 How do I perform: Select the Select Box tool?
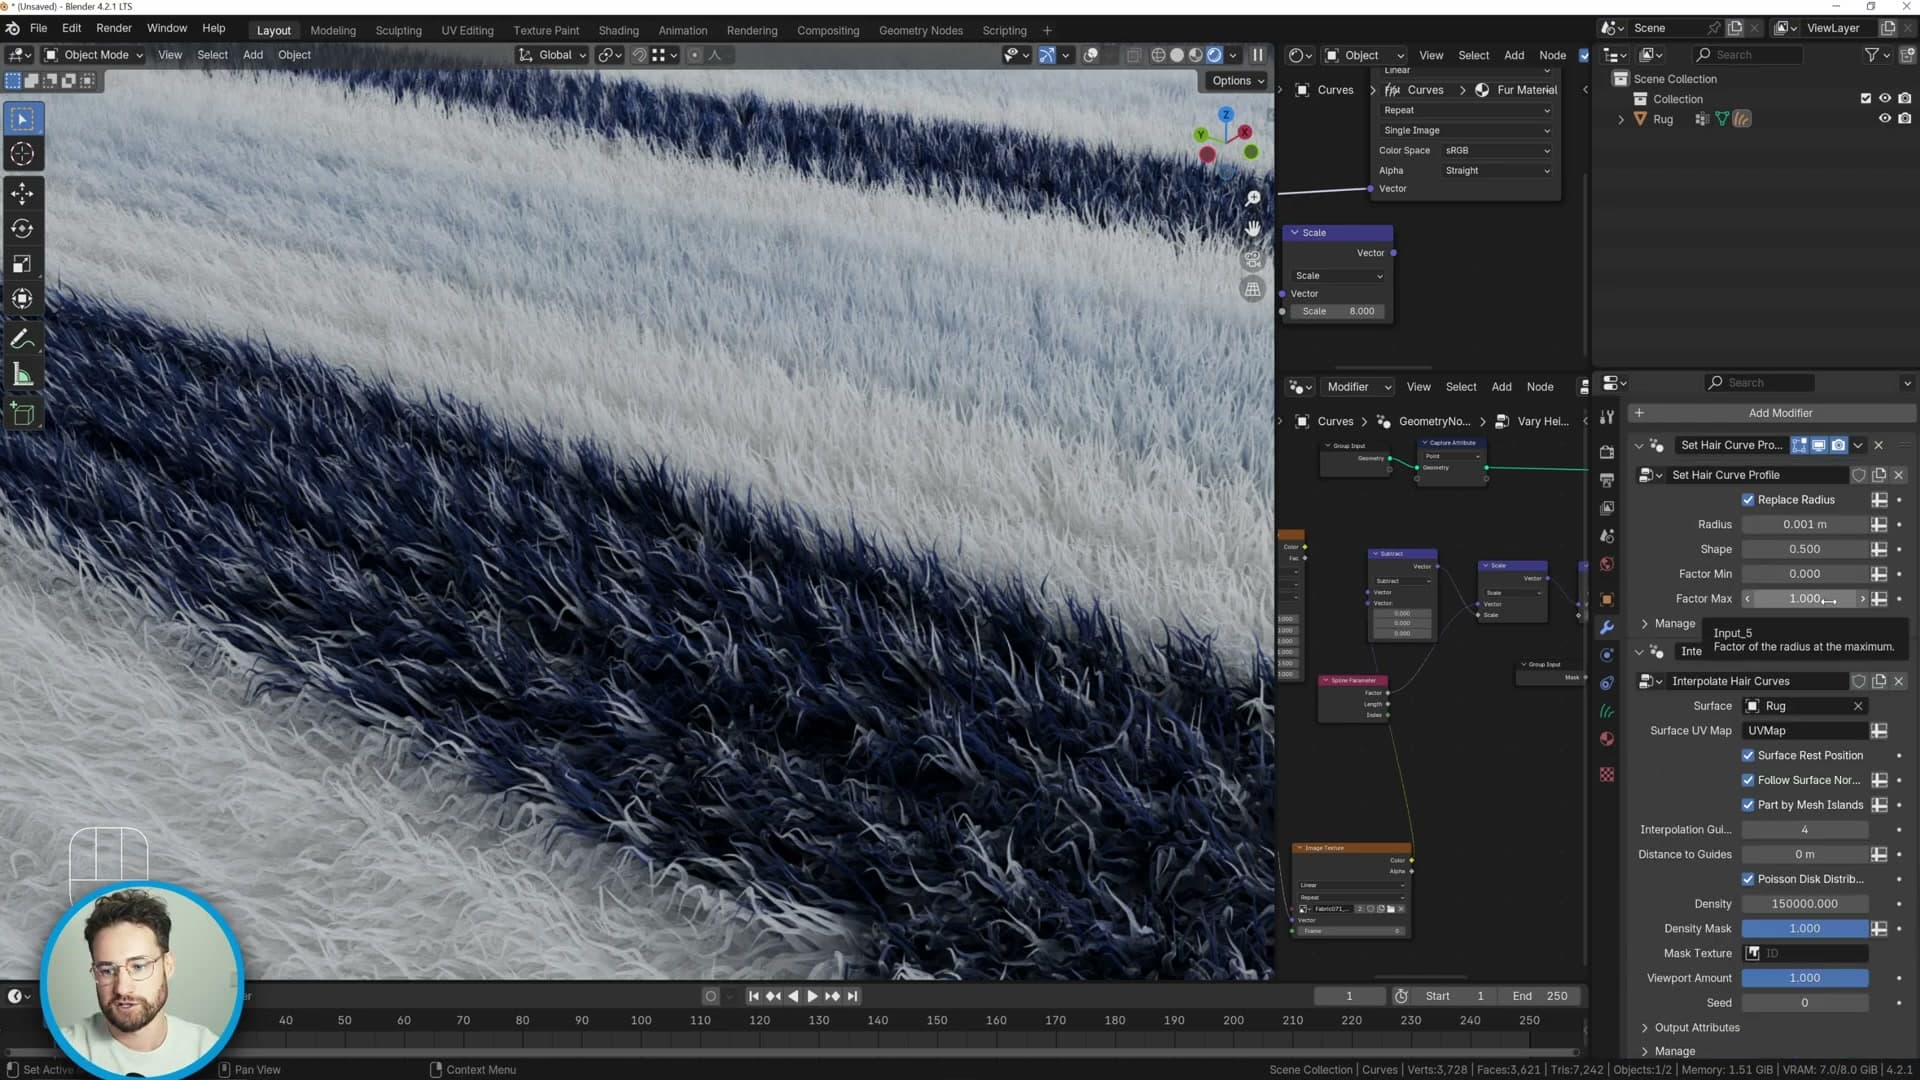22,119
